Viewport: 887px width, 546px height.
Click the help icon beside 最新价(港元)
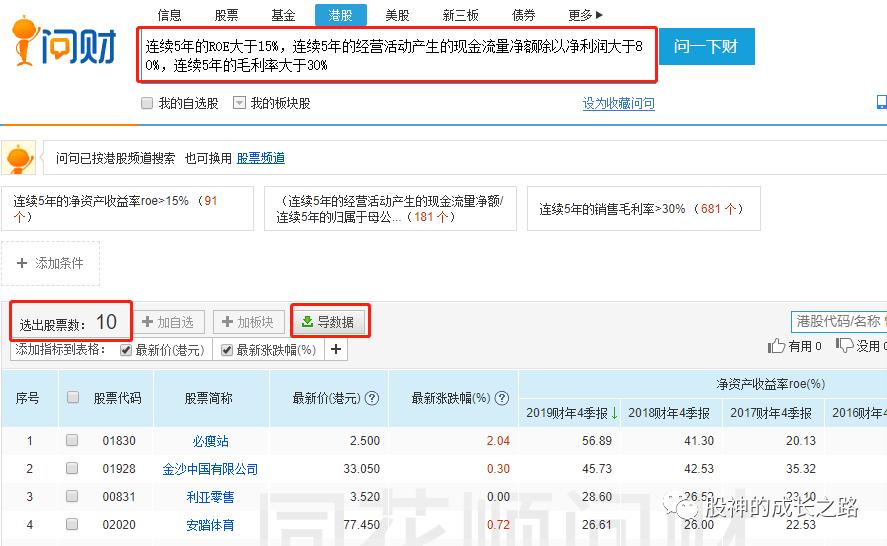(x=372, y=398)
